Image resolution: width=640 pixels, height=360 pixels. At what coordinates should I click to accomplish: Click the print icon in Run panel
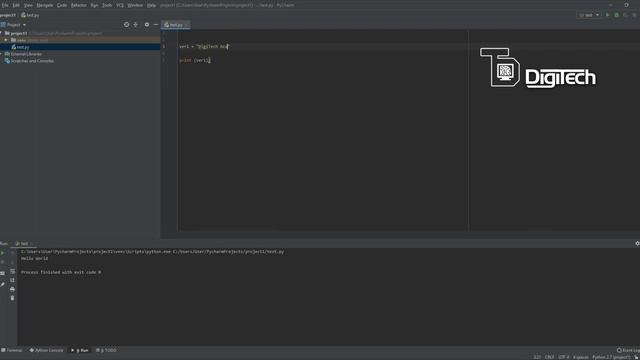[12, 289]
